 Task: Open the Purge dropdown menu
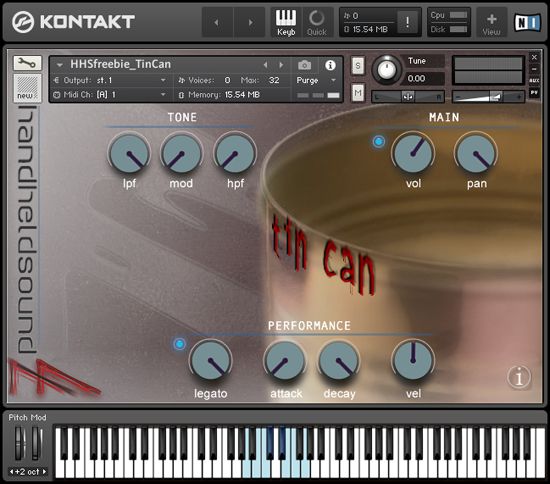(316, 80)
